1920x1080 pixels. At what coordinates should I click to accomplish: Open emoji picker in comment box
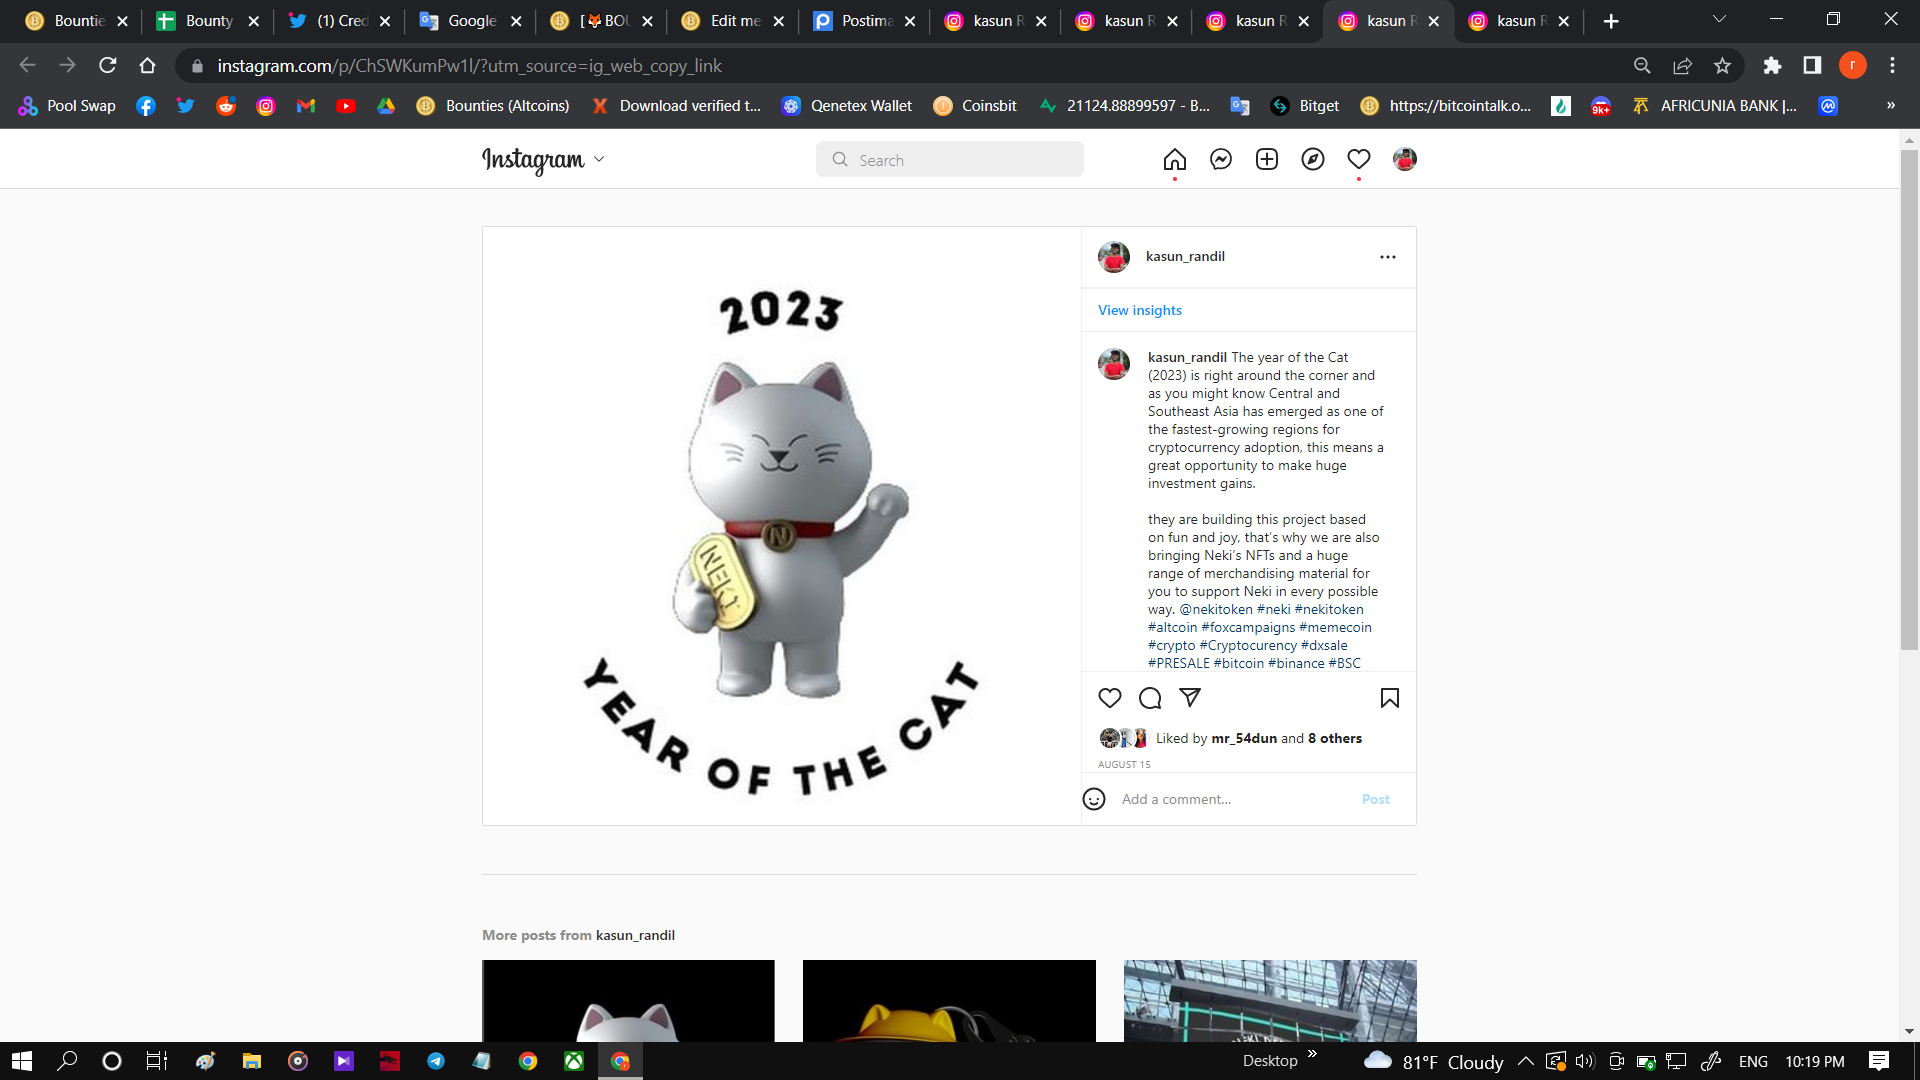pos(1094,799)
